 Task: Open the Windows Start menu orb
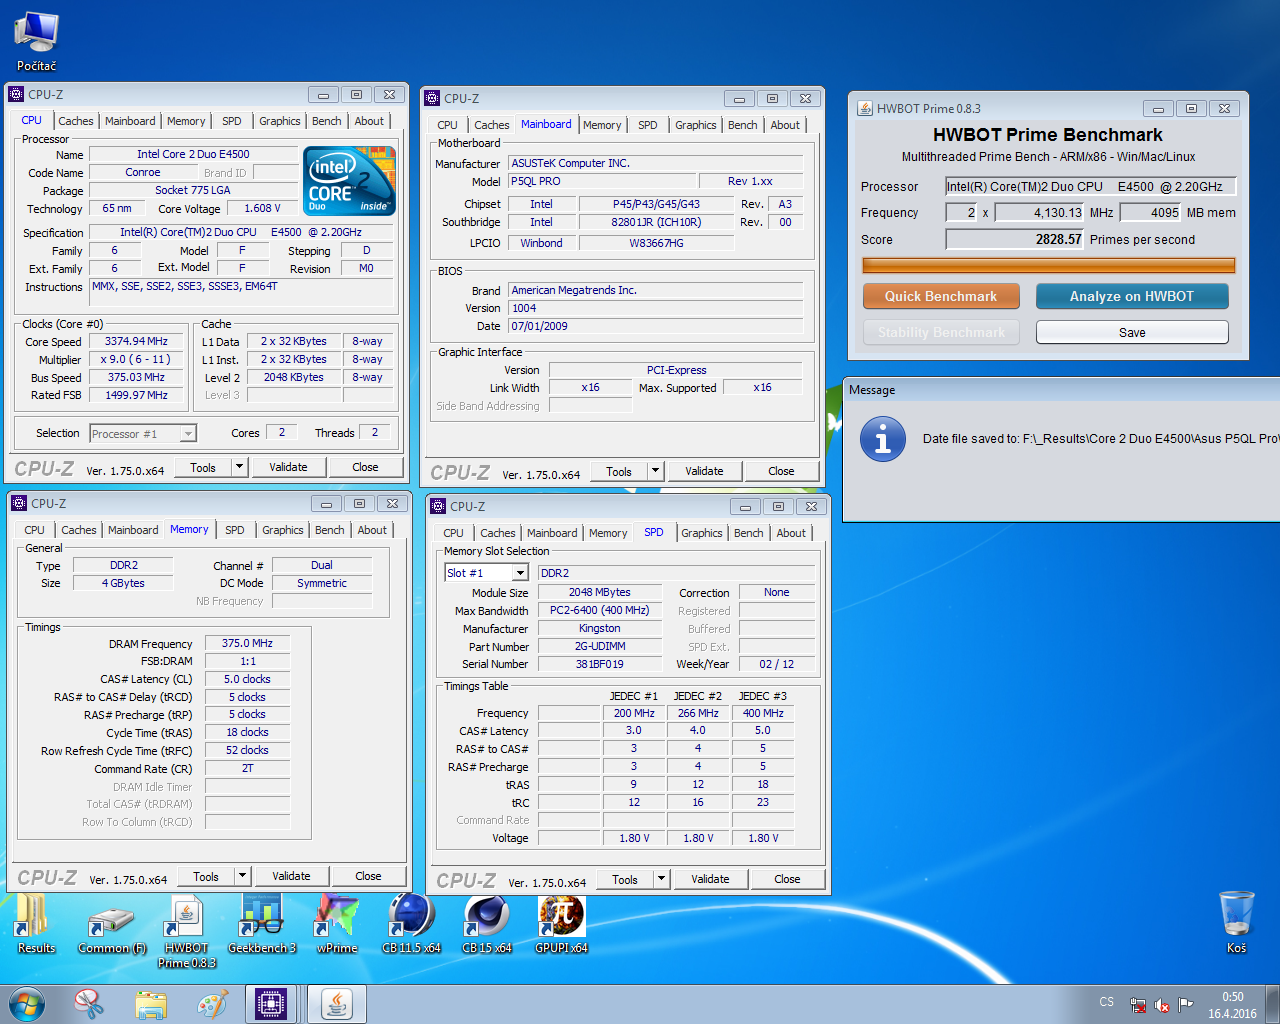click(x=27, y=1004)
